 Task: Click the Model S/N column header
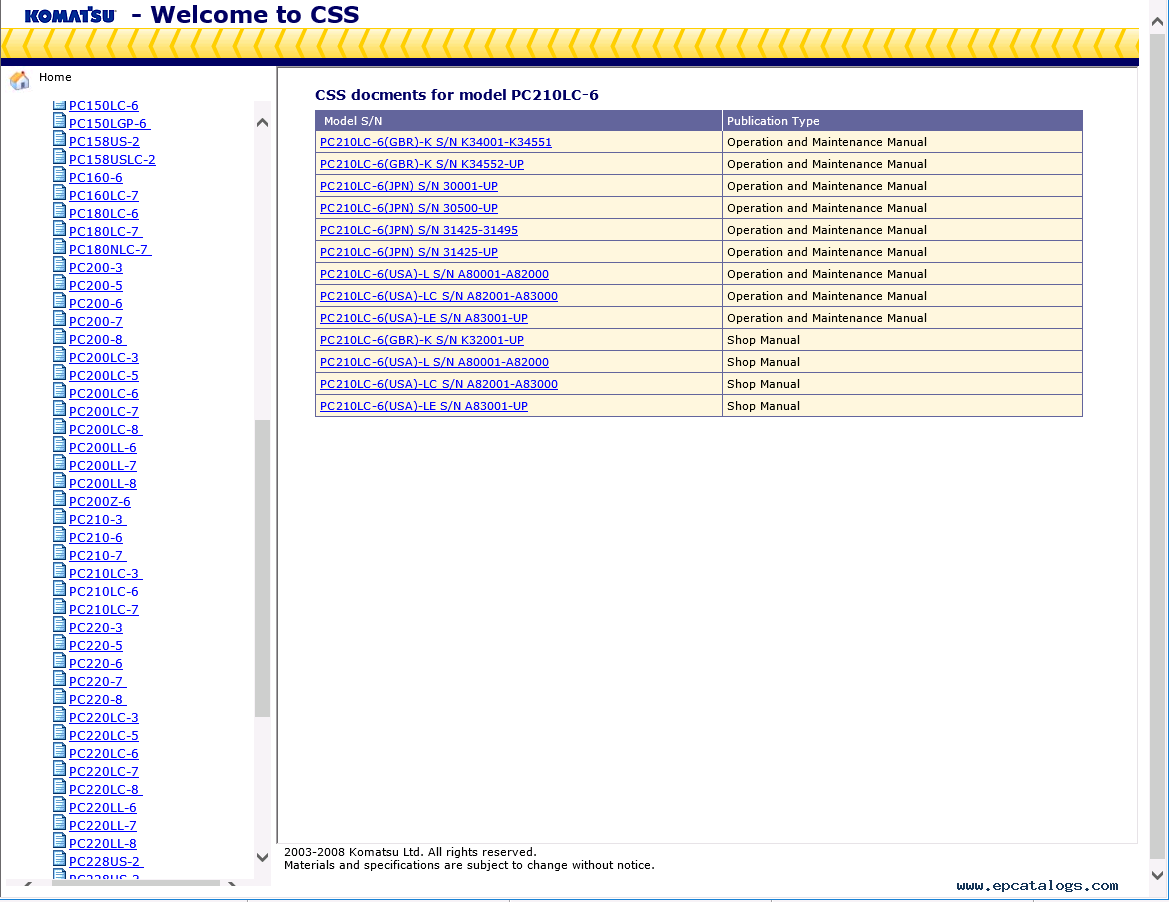tap(519, 121)
